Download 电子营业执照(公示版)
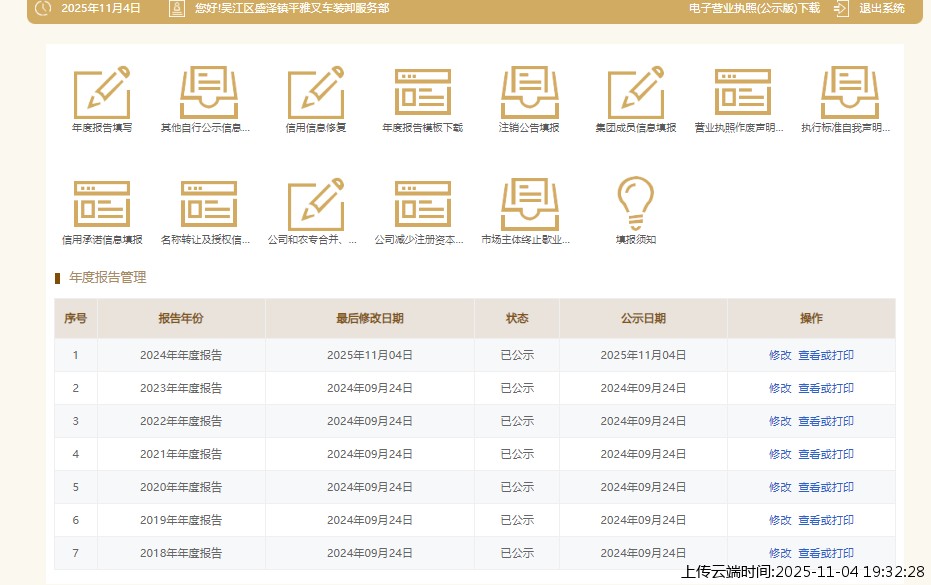Image resolution: width=931 pixels, height=585 pixels. [754, 8]
